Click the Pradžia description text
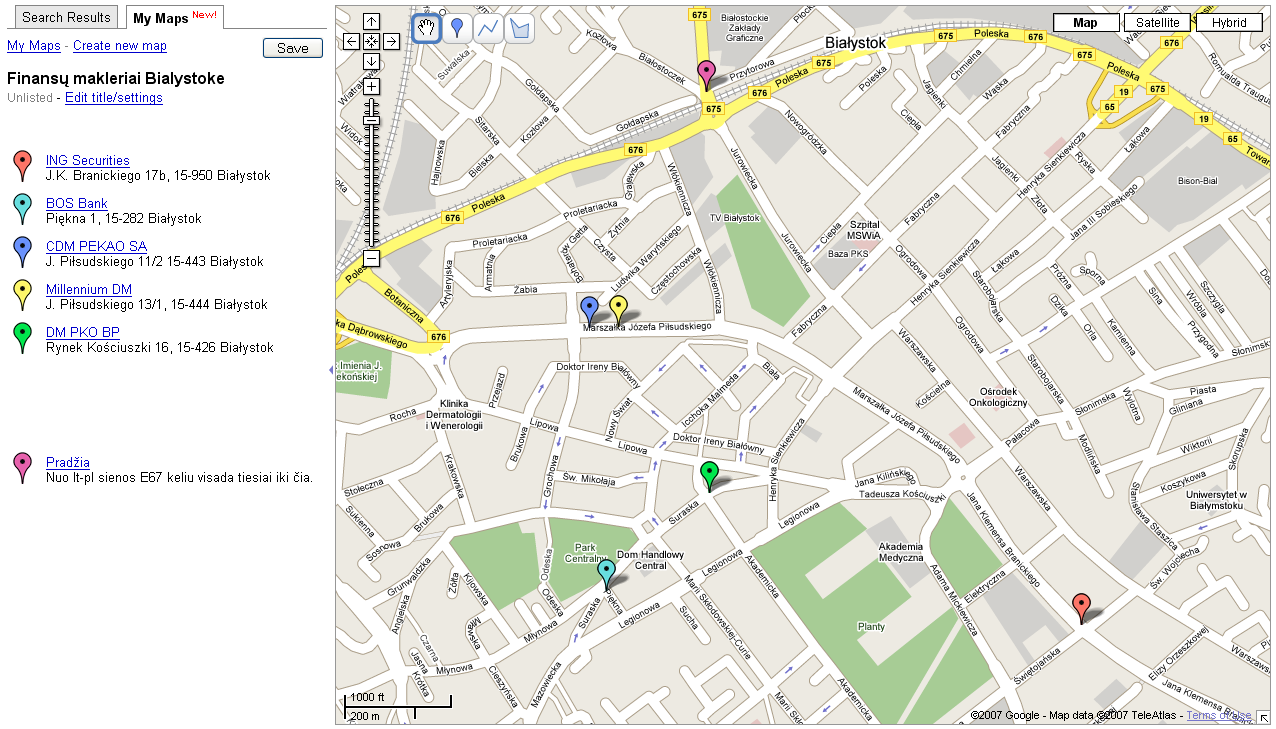Viewport: 1276px width, 729px height. [x=180, y=477]
